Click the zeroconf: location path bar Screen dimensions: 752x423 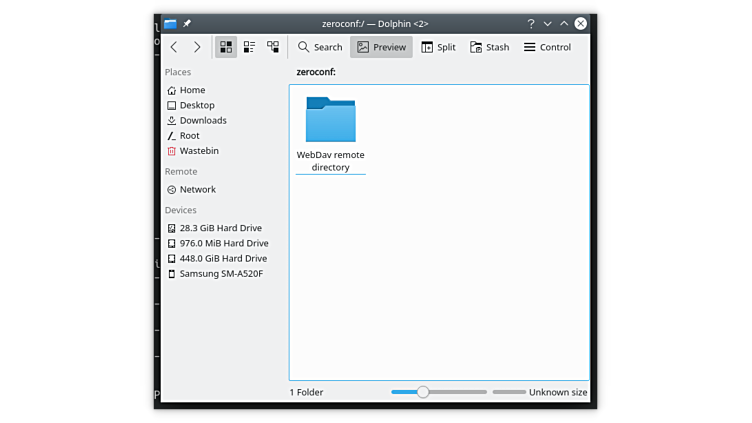tap(440, 72)
